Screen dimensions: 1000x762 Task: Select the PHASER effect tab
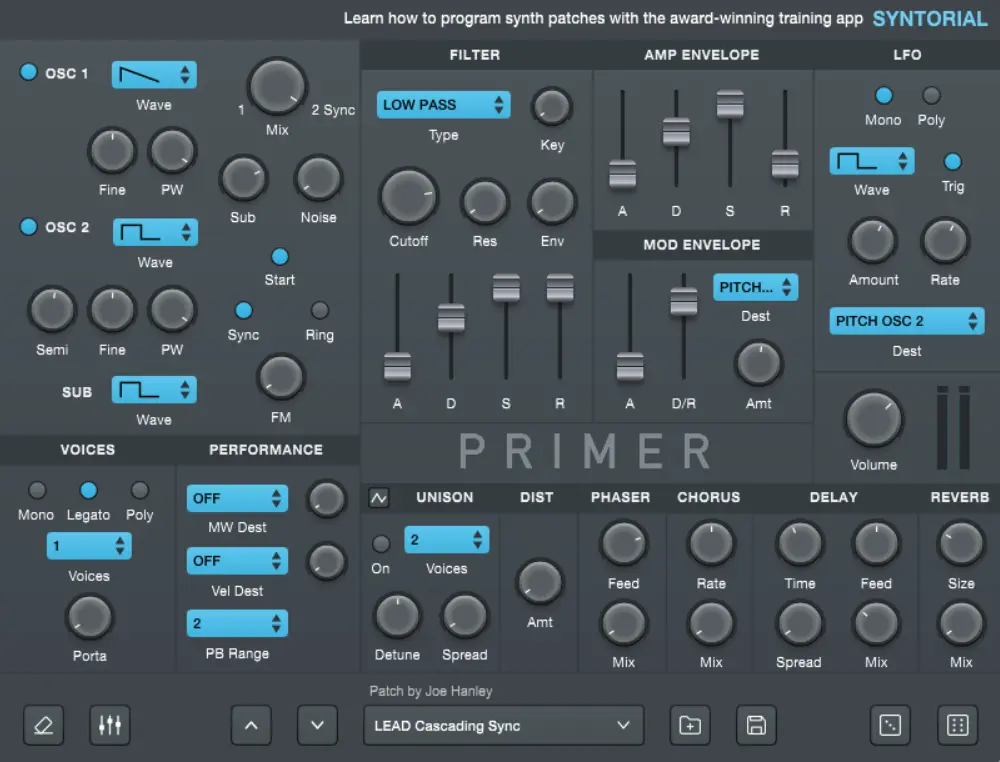click(620, 497)
